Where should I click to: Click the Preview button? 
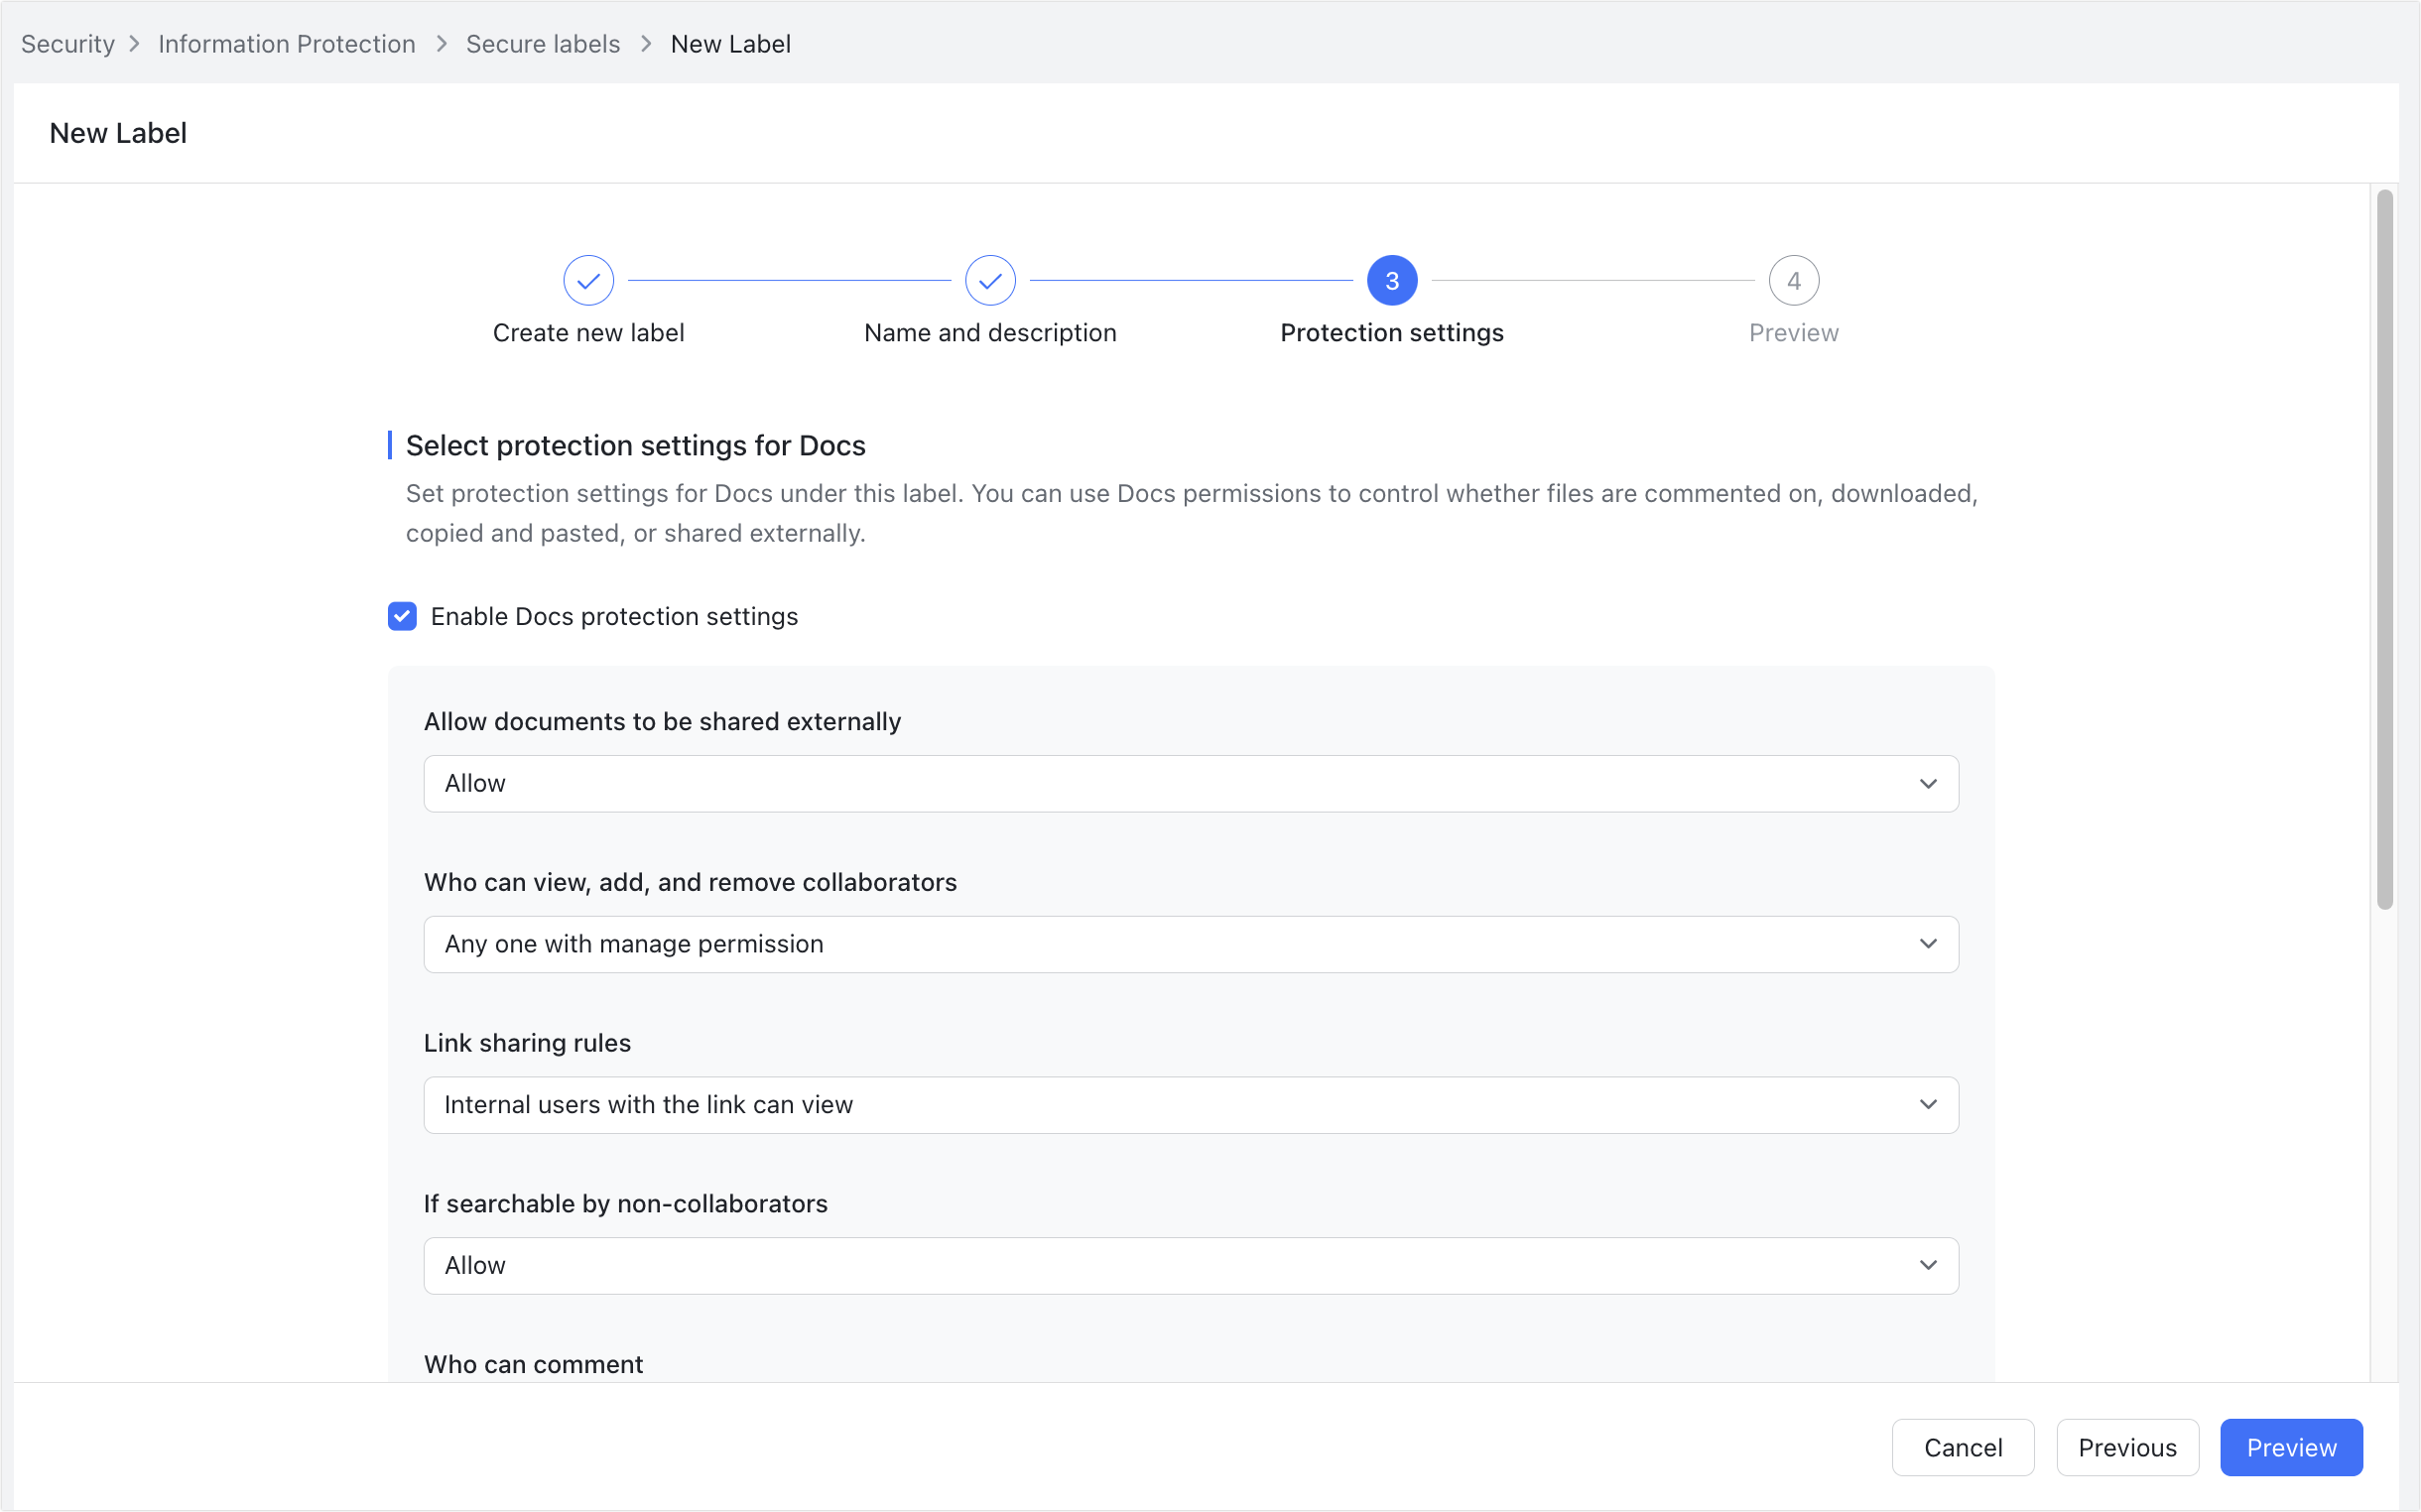(x=2291, y=1447)
